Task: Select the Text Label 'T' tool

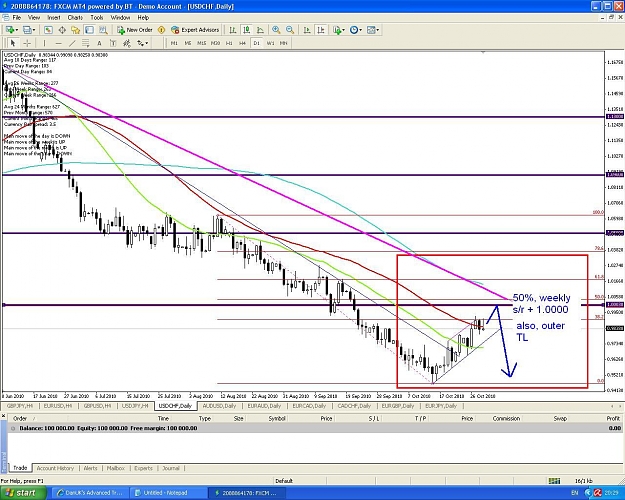Action: tap(113, 43)
